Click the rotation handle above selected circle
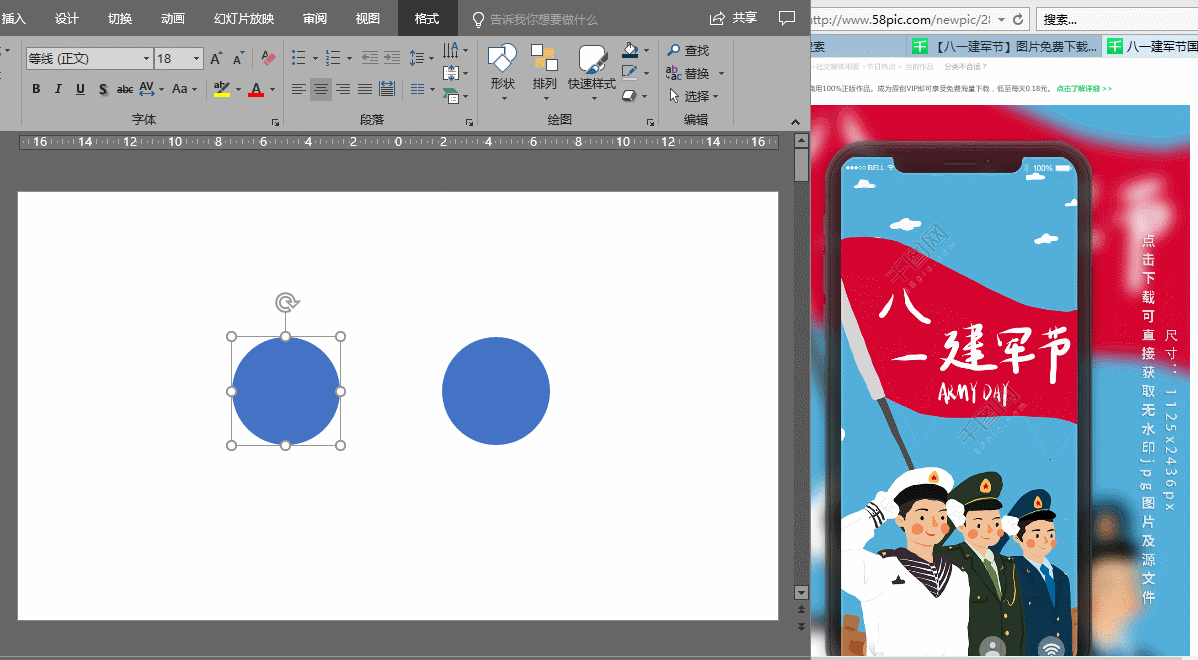 click(x=287, y=302)
